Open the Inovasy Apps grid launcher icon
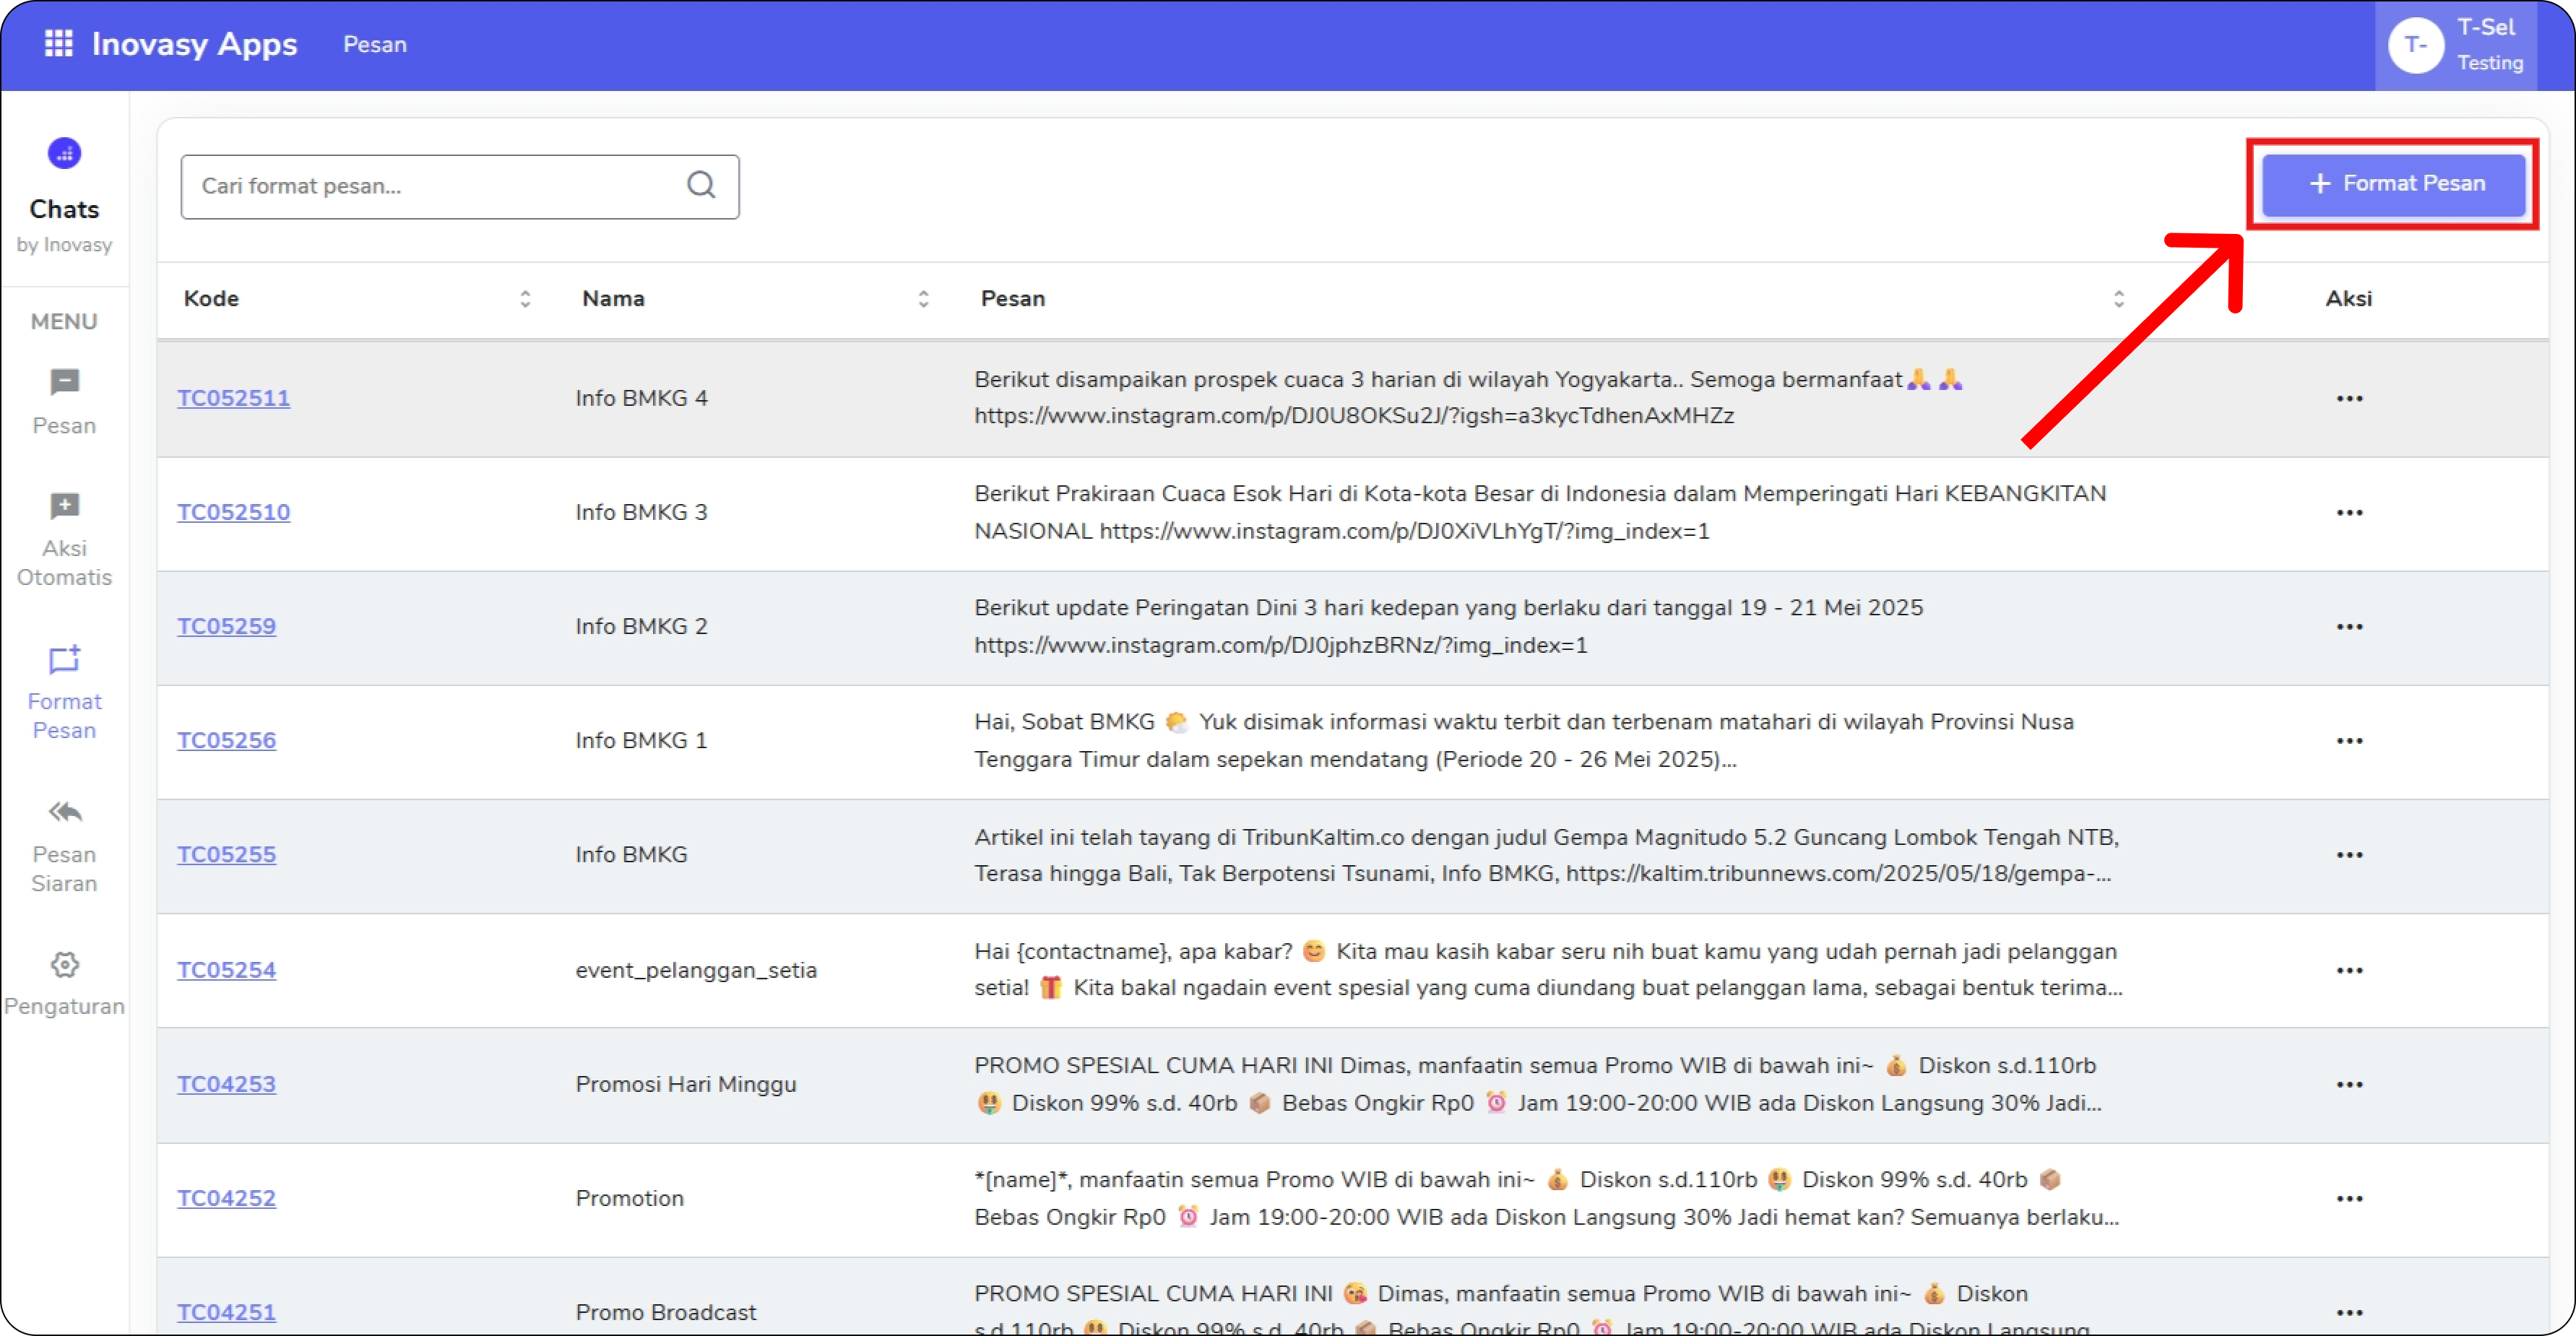The width and height of the screenshot is (2576, 1336). pyautogui.click(x=58, y=44)
